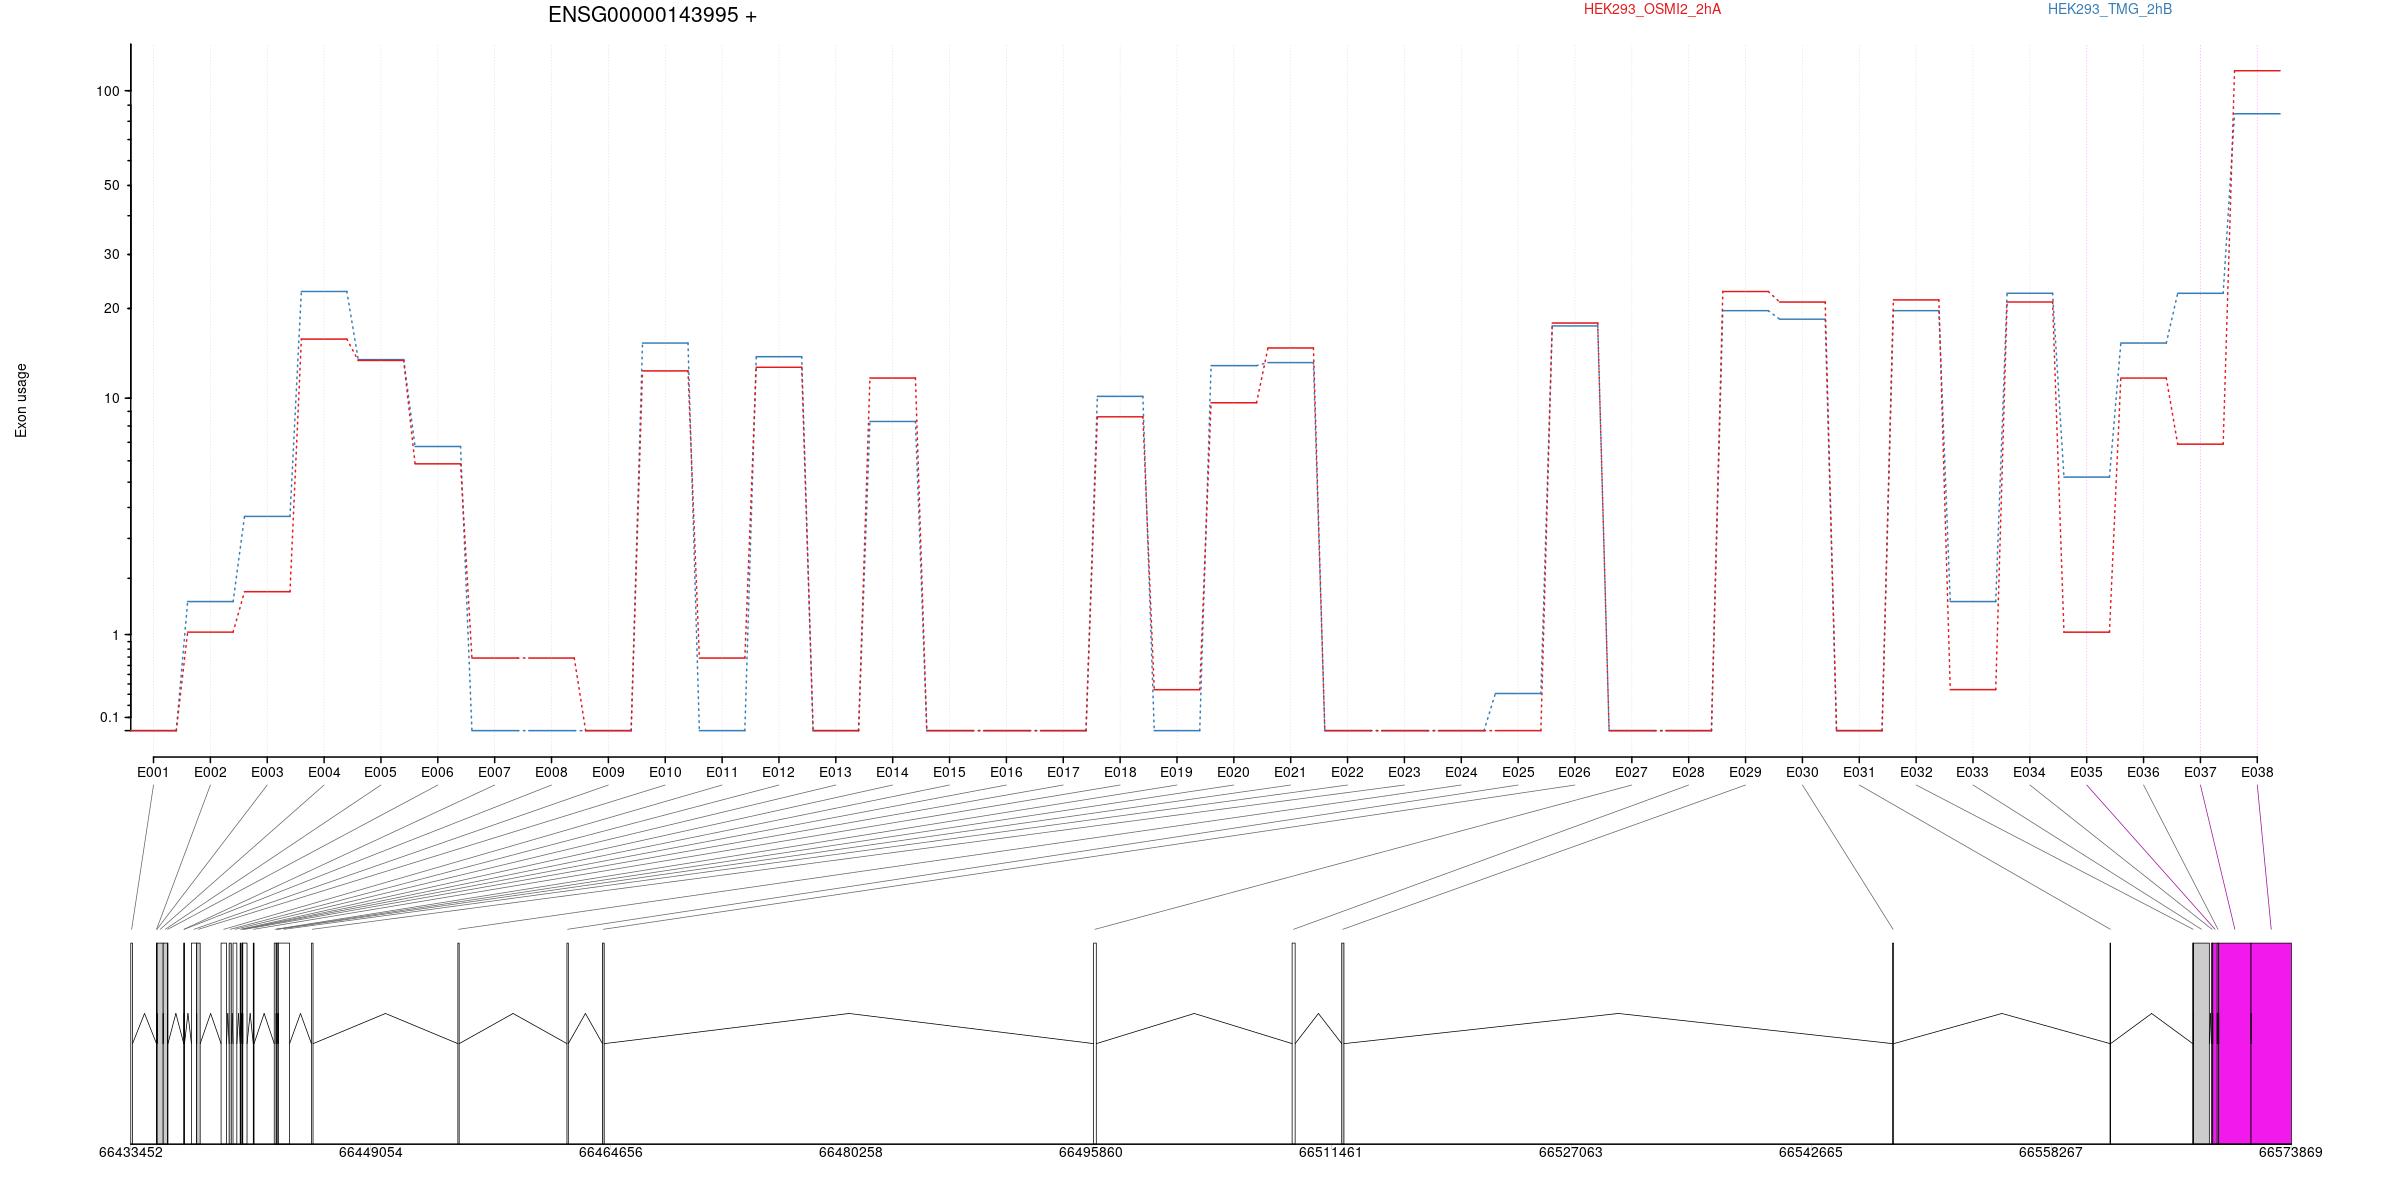Select the HEK293_OSMI2_2hA legend label
The width and height of the screenshot is (2400, 1200).
click(1652, 9)
